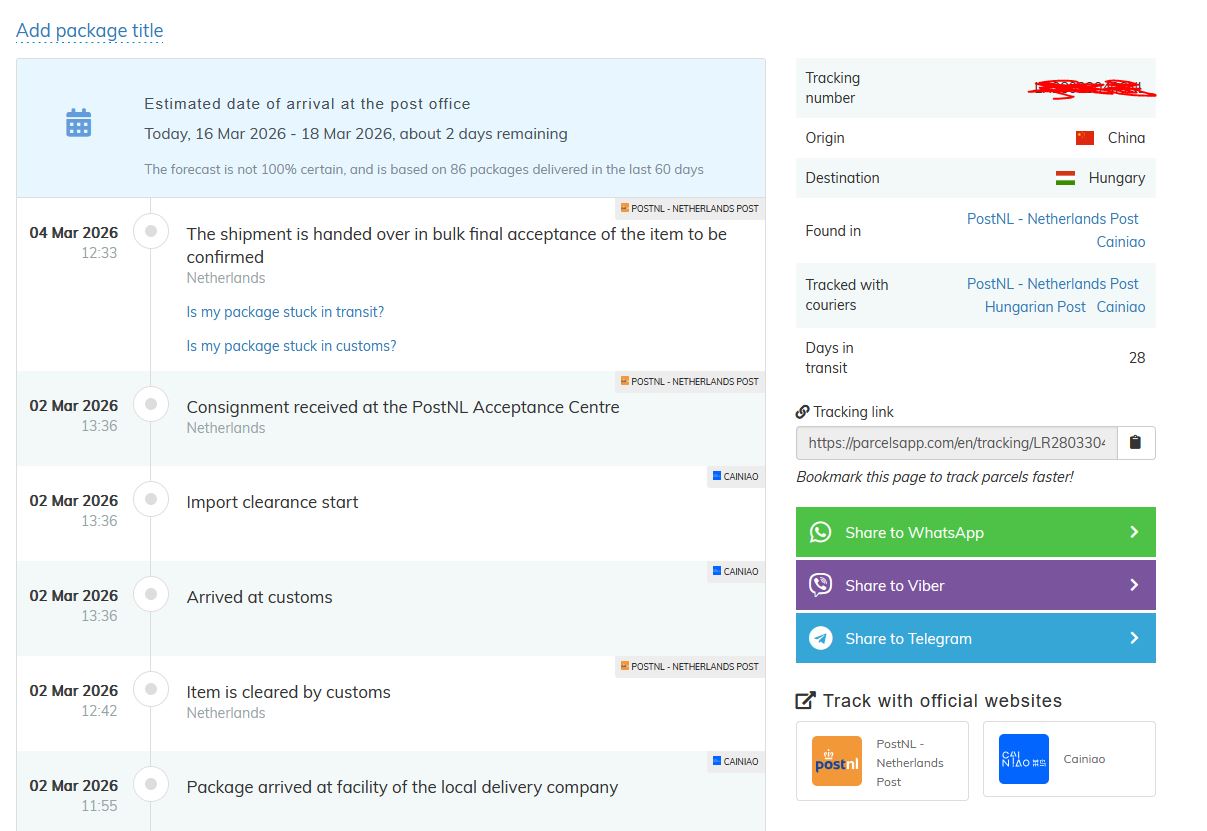Click the Import clearance start timeline marker
The image size is (1207, 831).
[x=151, y=500]
